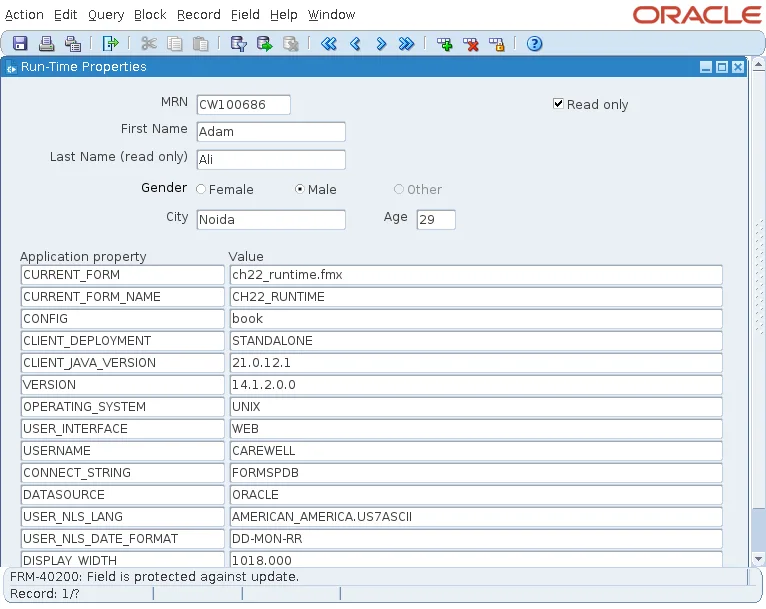Click the CH22_RUNTIME value cell
This screenshot has width=766, height=609.
click(476, 297)
